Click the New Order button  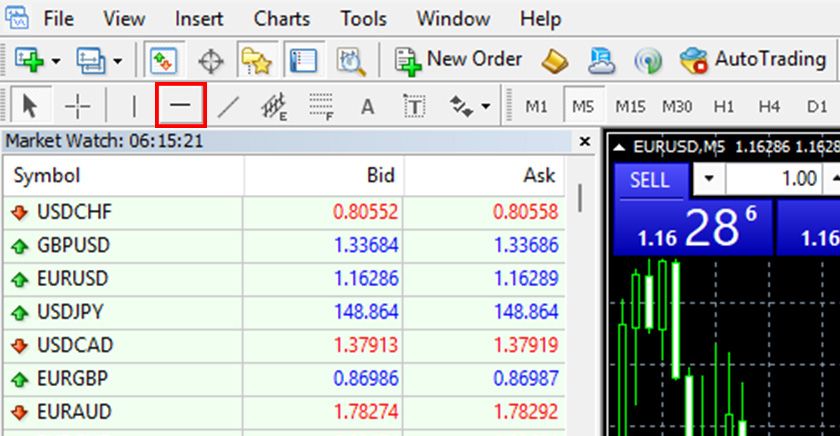pos(459,60)
